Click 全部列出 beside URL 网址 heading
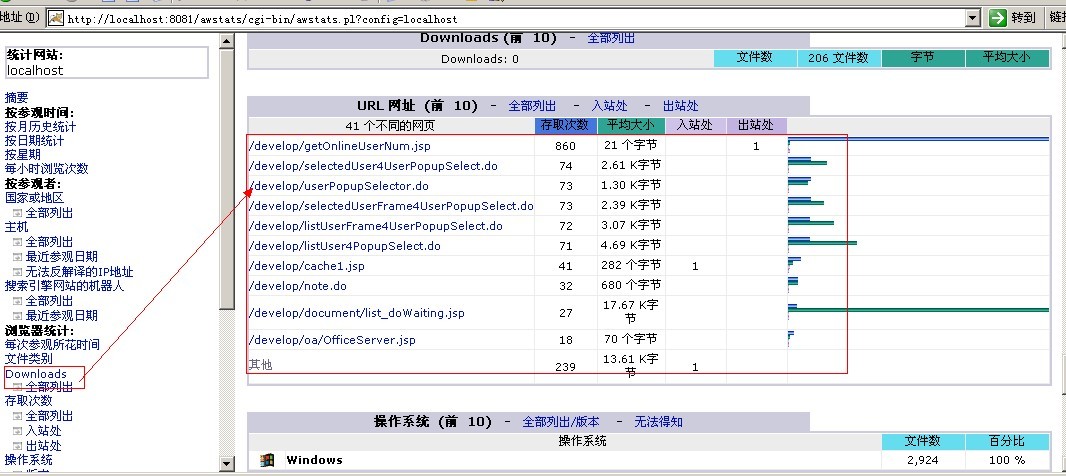 (532, 106)
